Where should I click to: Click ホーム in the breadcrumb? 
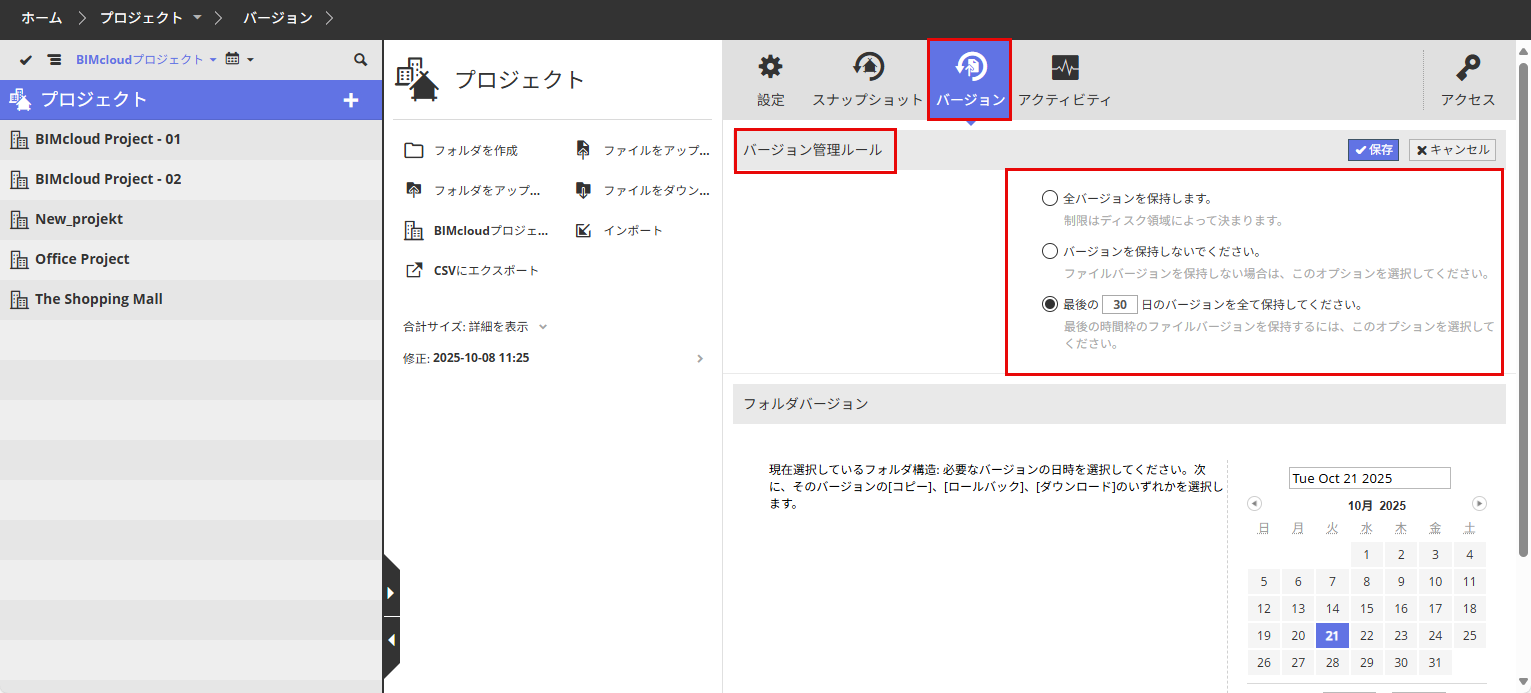42,18
